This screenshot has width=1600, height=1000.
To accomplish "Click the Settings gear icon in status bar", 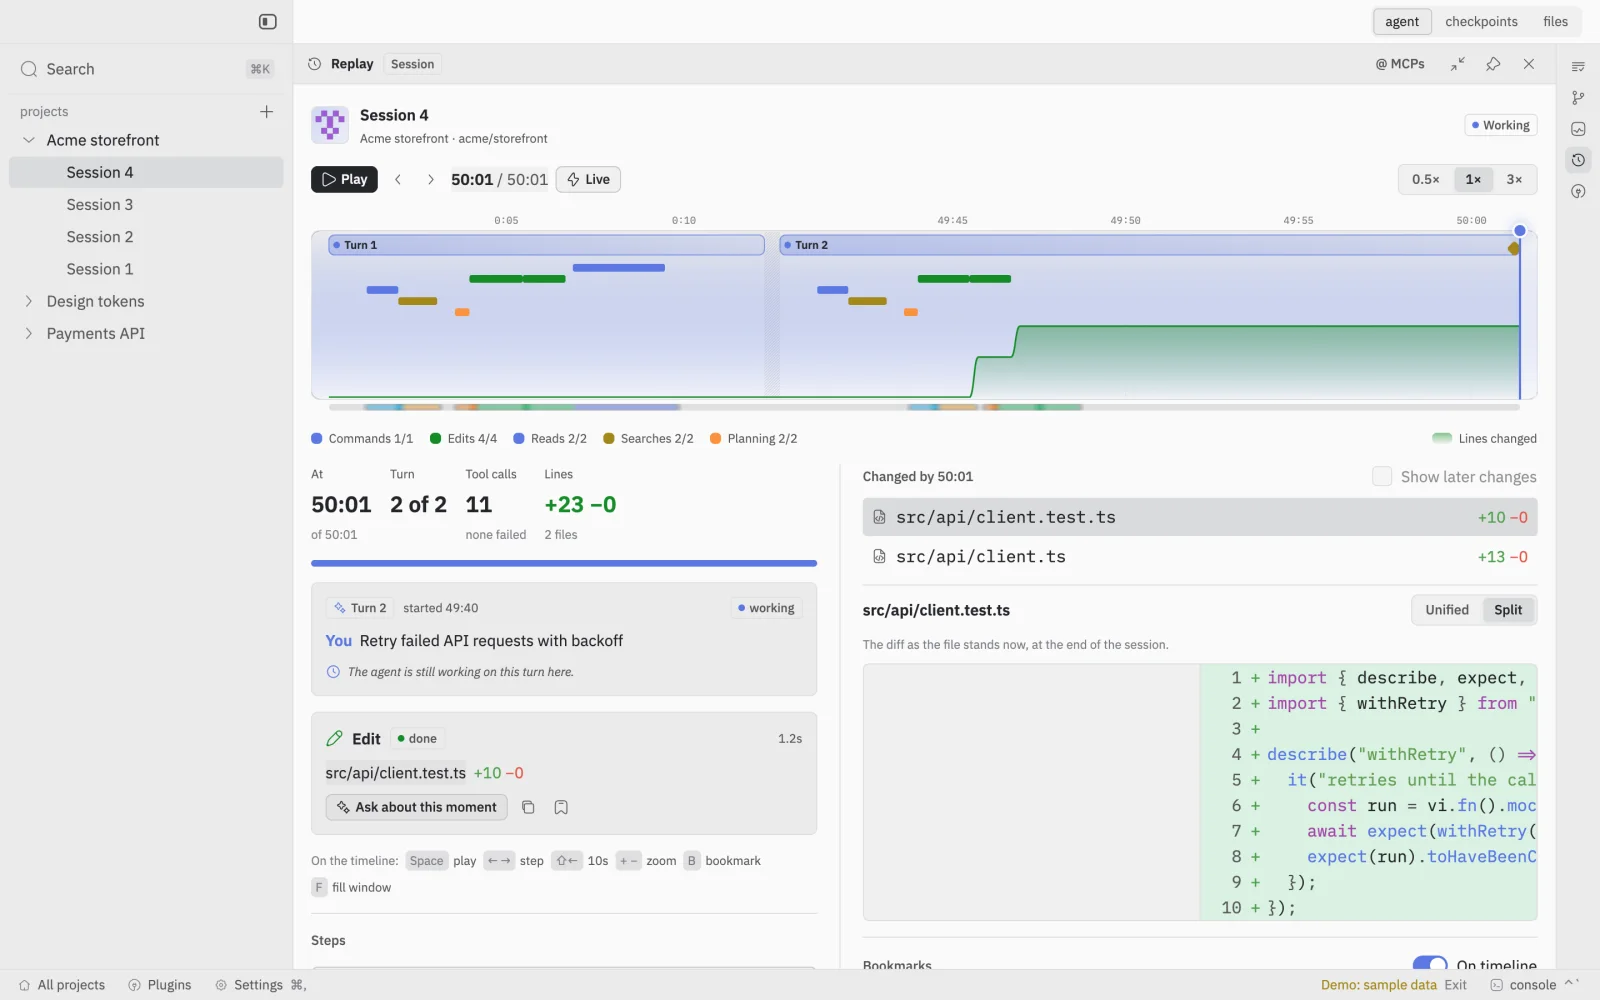I will 221,985.
